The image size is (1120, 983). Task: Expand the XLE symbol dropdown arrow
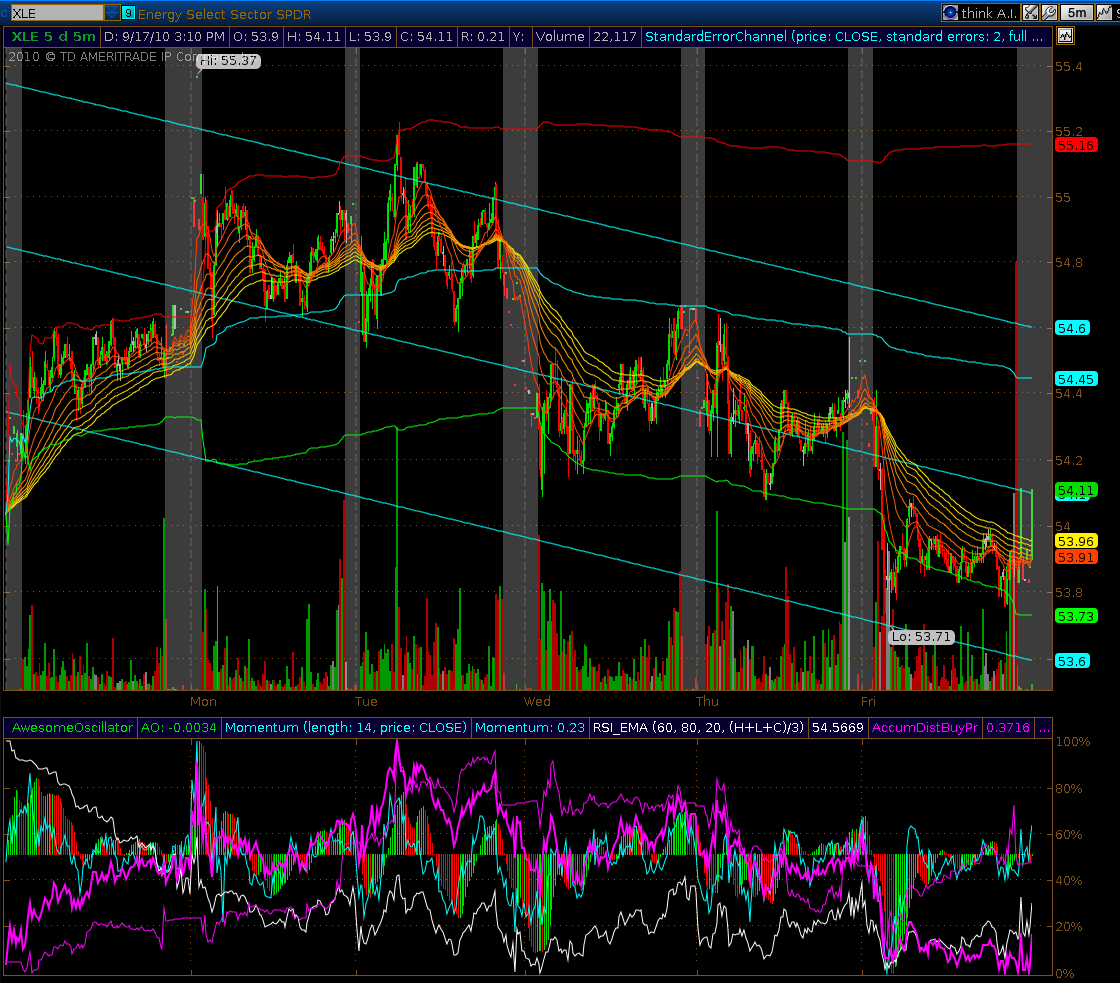pyautogui.click(x=112, y=12)
